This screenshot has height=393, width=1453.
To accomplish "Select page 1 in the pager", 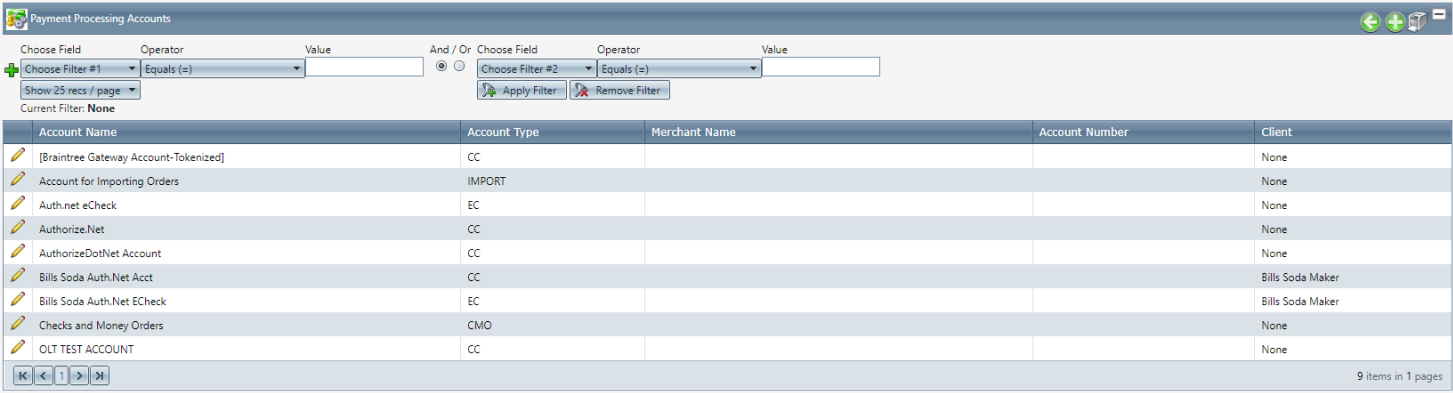I will pos(61,376).
